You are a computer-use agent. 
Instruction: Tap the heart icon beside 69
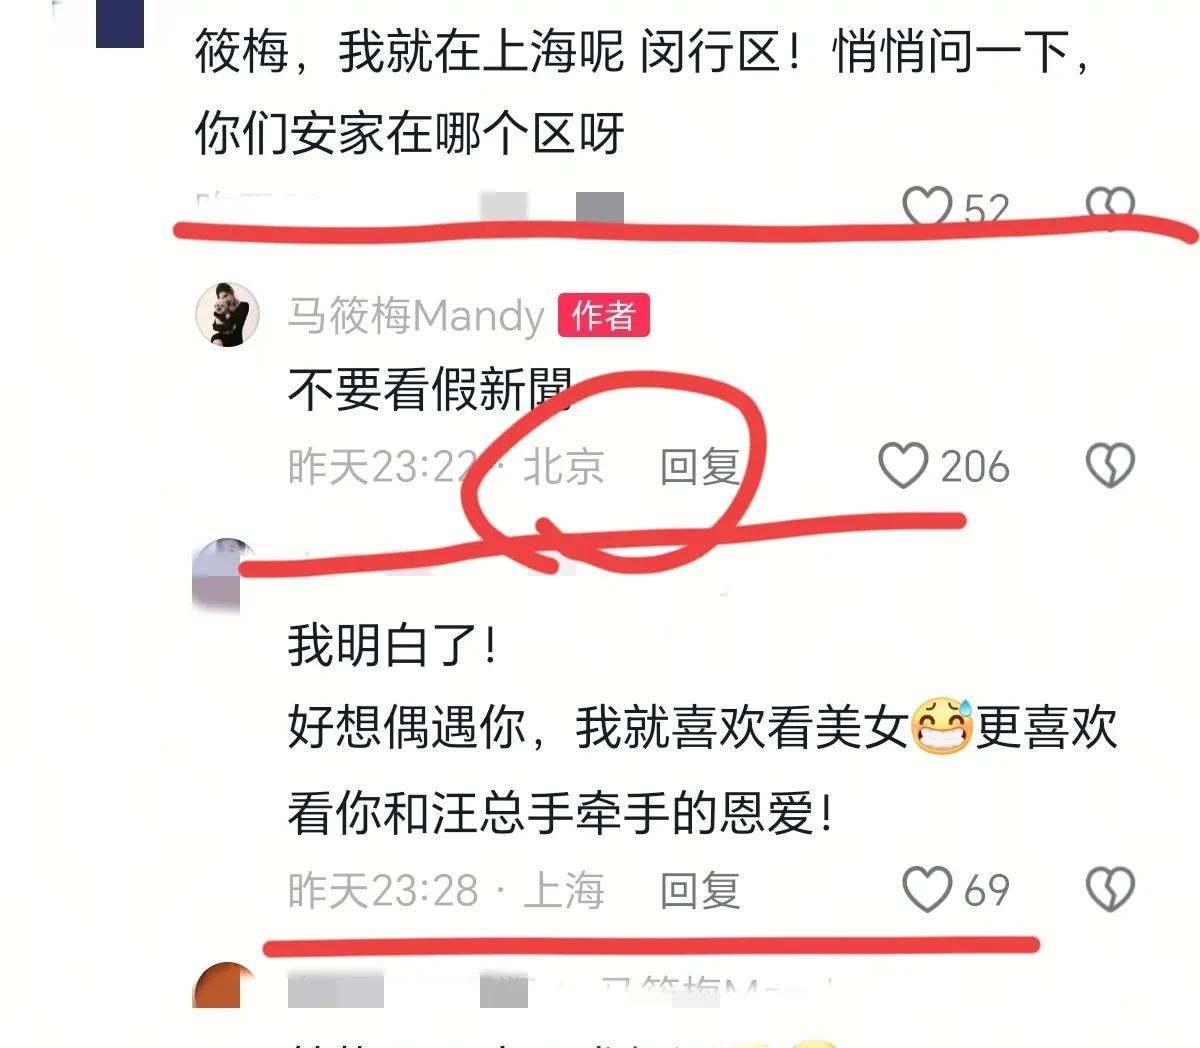(x=927, y=889)
